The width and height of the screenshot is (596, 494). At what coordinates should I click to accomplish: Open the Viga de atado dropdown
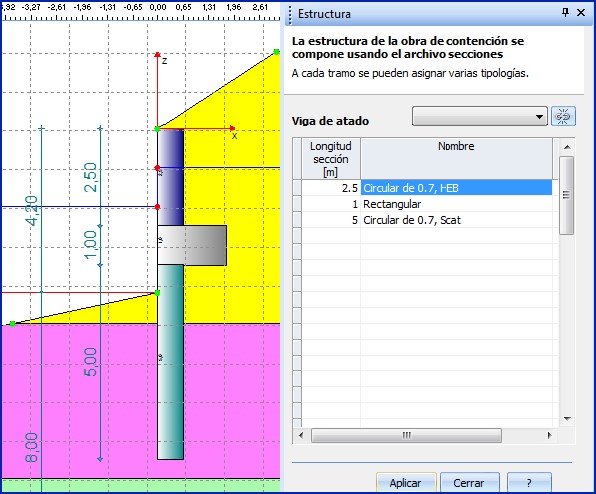click(x=480, y=116)
